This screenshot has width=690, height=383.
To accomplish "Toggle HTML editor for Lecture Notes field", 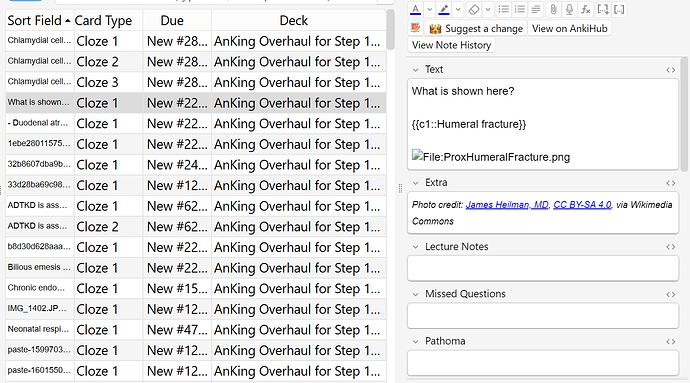I will pyautogui.click(x=670, y=247).
